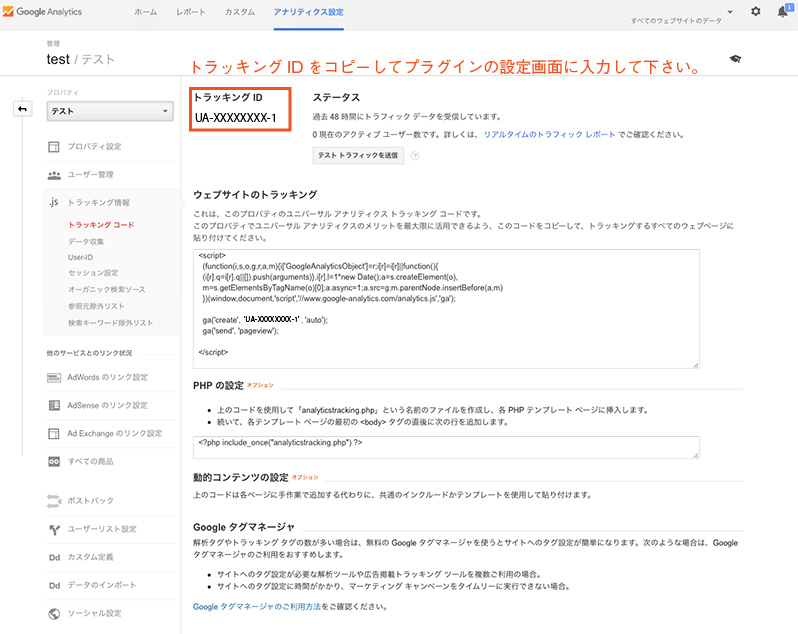798x634 pixels.
Task: Open カスタム定義 in the sidebar
Action: (91, 557)
